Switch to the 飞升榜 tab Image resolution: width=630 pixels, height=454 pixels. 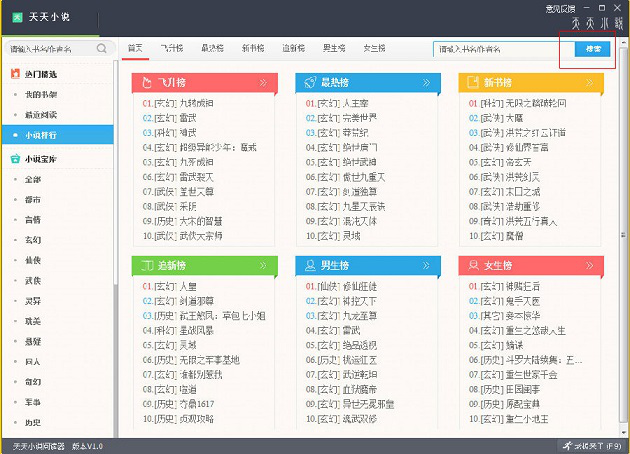(x=172, y=48)
